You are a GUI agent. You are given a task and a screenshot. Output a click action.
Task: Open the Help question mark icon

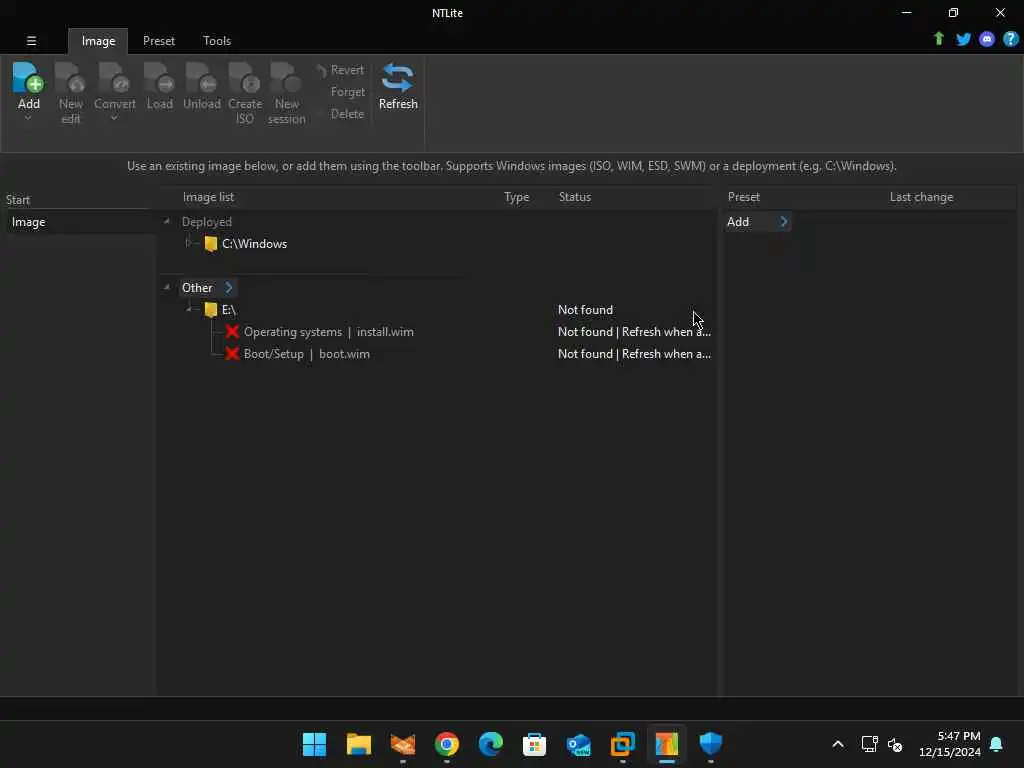pyautogui.click(x=1010, y=39)
